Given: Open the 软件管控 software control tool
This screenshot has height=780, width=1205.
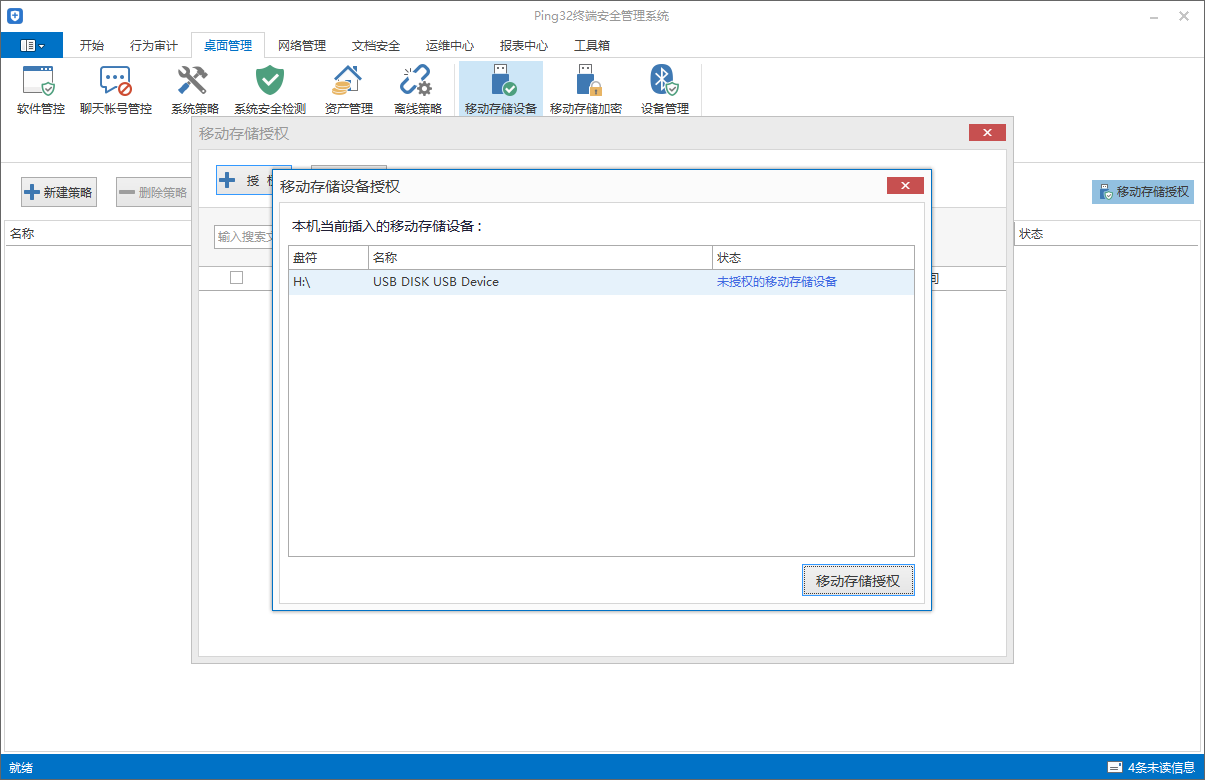Looking at the screenshot, I should 40,90.
